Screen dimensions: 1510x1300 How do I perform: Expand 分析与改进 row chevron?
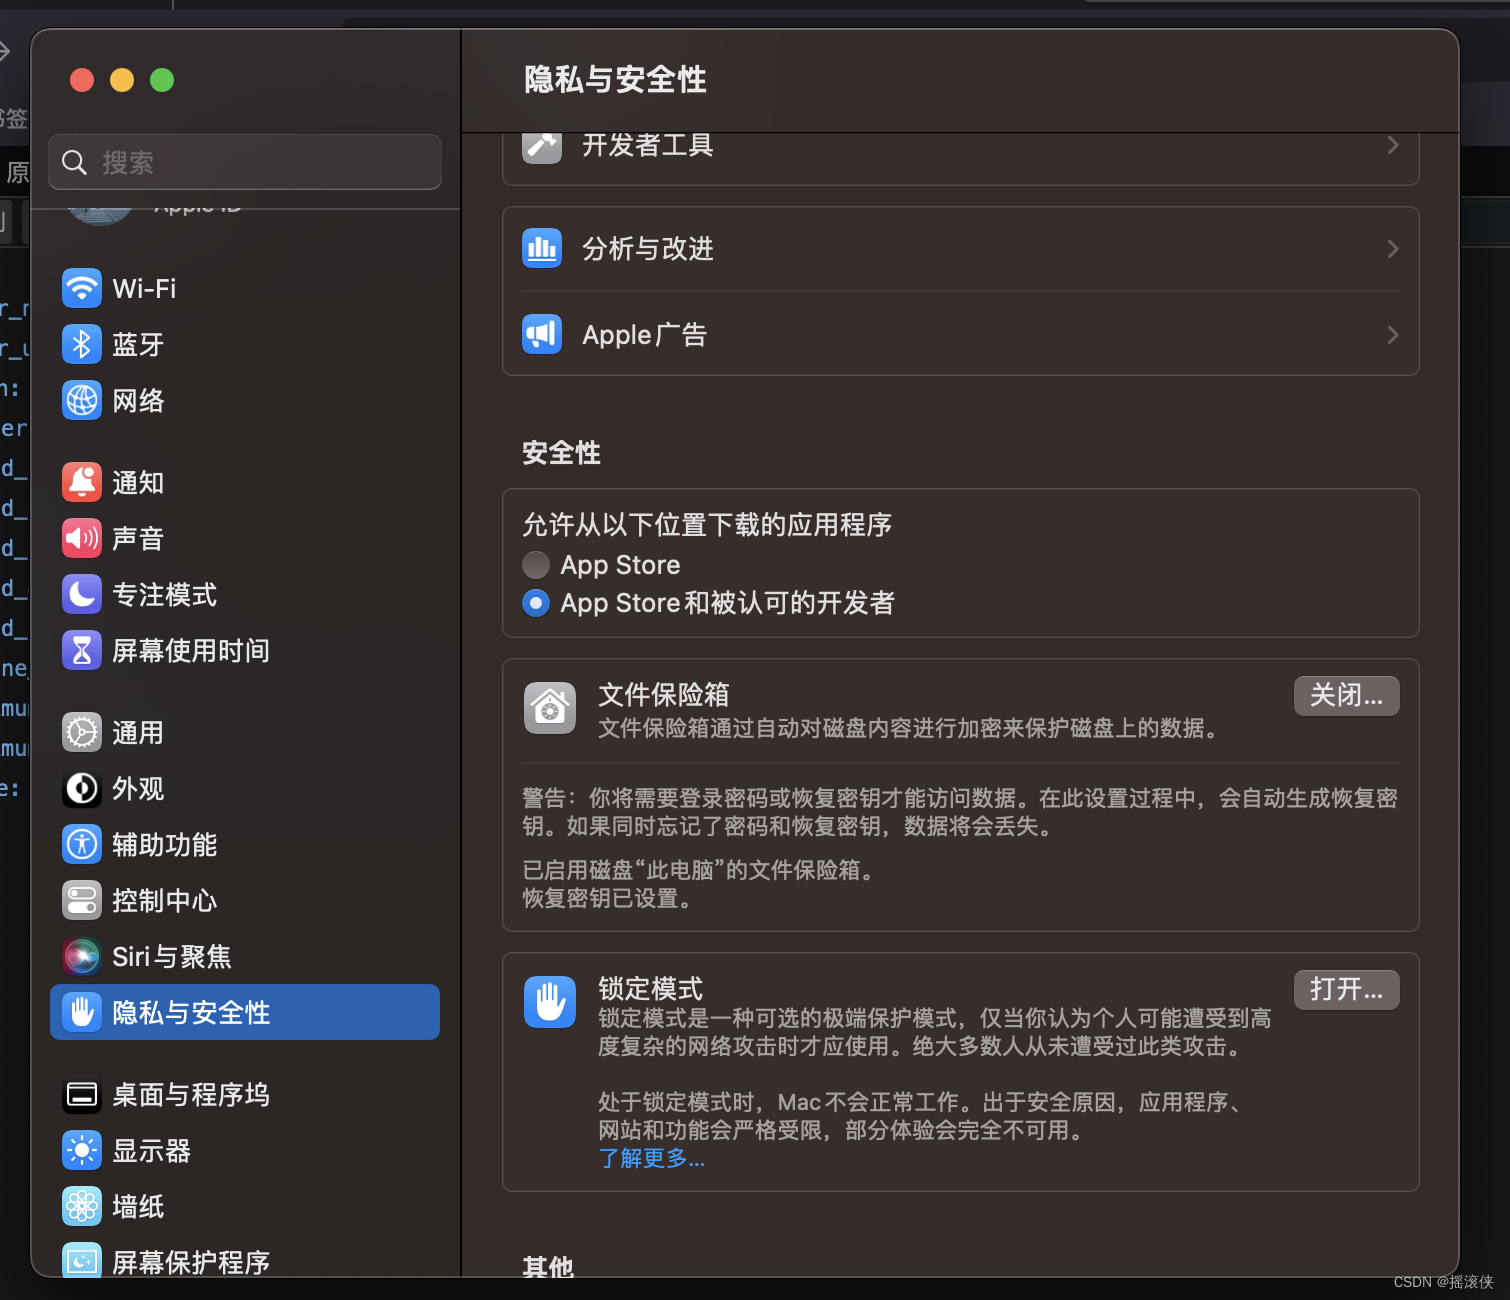pos(1393,249)
